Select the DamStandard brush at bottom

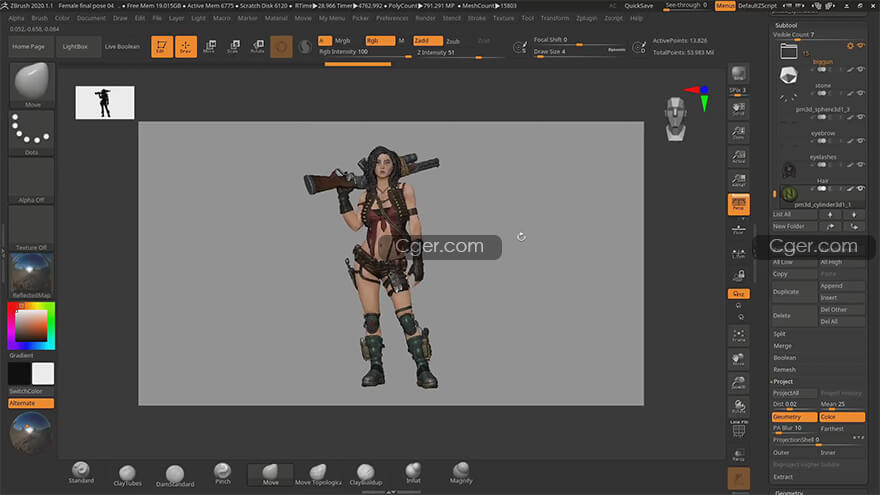[x=175, y=475]
